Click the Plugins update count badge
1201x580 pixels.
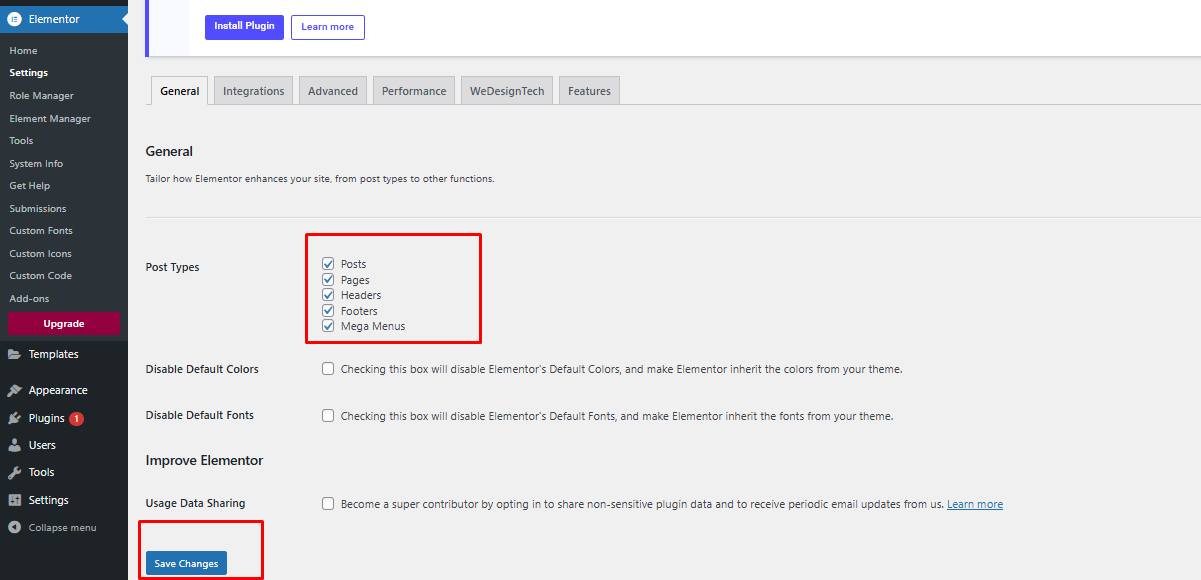[77, 418]
